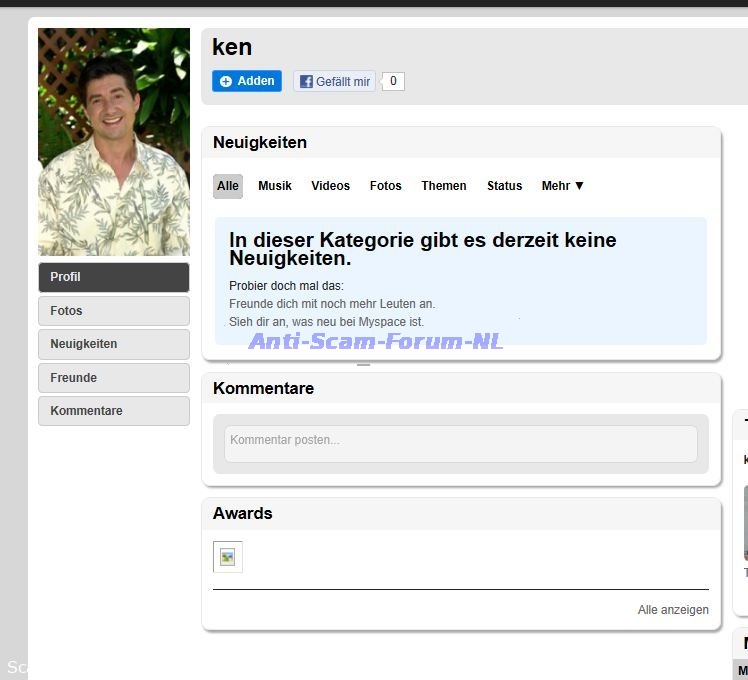748x680 pixels.
Task: Switch to the 'Status' filter tab
Action: pyautogui.click(x=504, y=186)
